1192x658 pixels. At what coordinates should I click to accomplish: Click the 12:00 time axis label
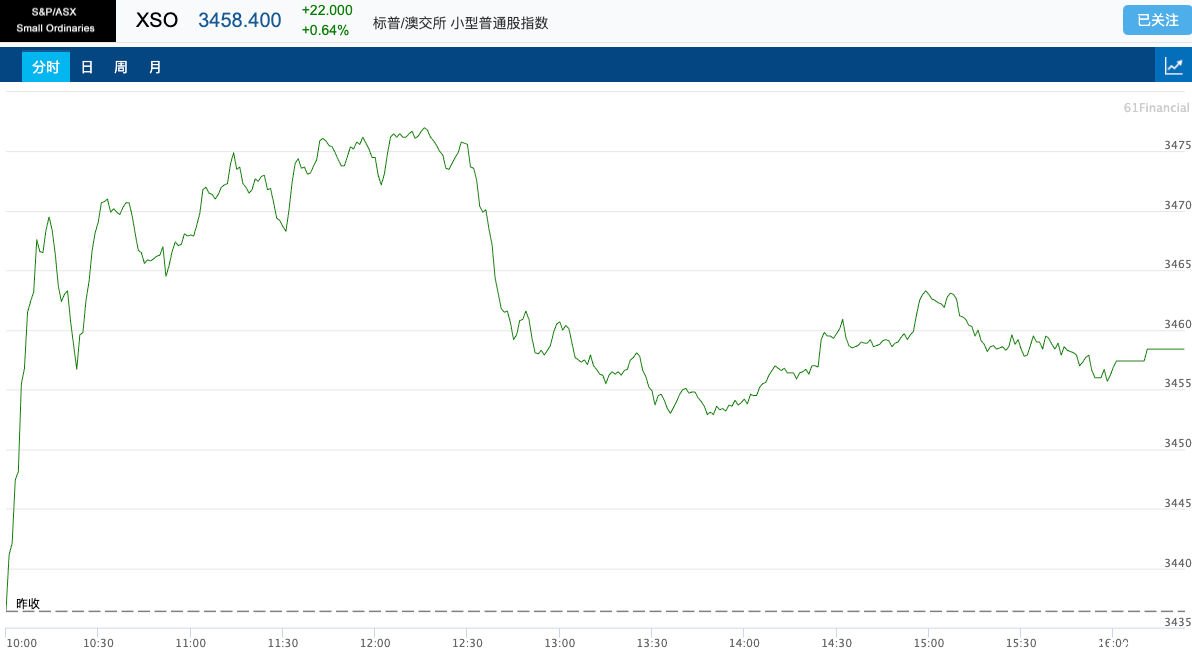tap(375, 644)
